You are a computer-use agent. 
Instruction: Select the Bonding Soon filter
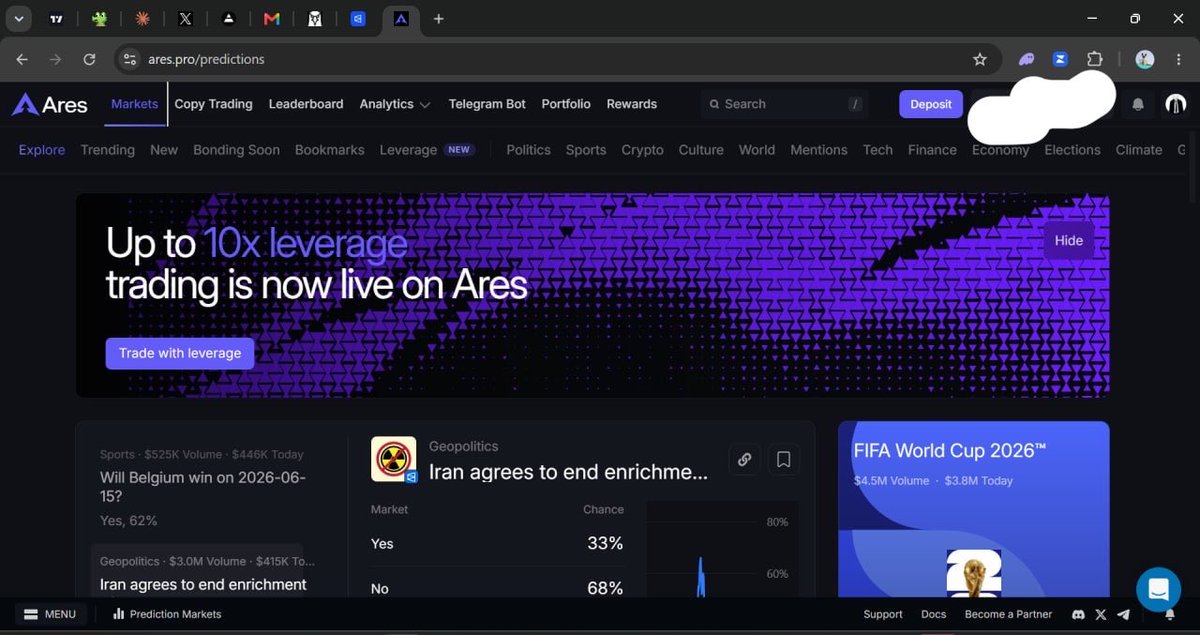[236, 150]
